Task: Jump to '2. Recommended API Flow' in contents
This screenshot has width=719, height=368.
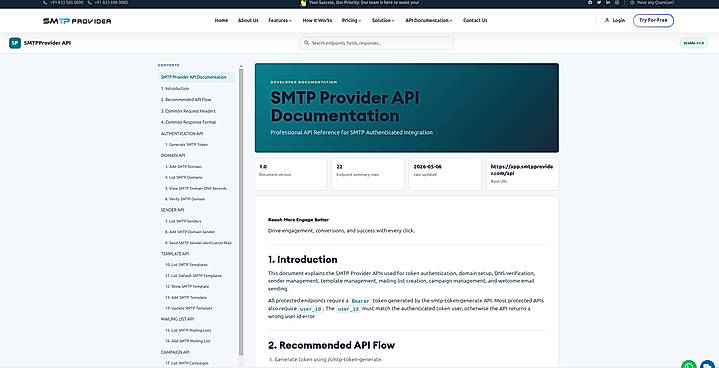Action: click(186, 99)
